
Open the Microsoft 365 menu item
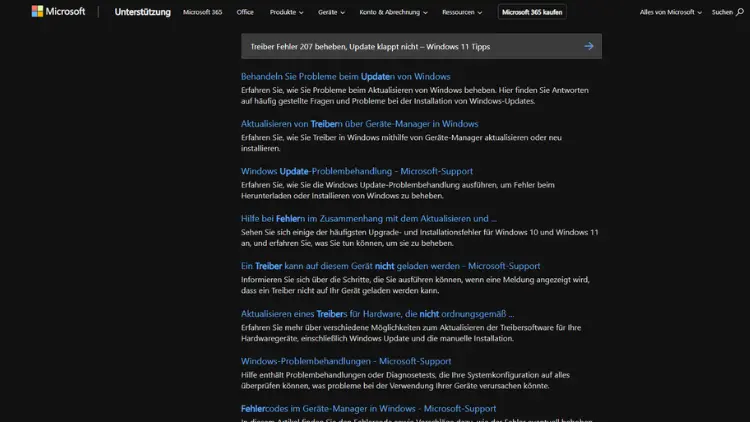202,12
